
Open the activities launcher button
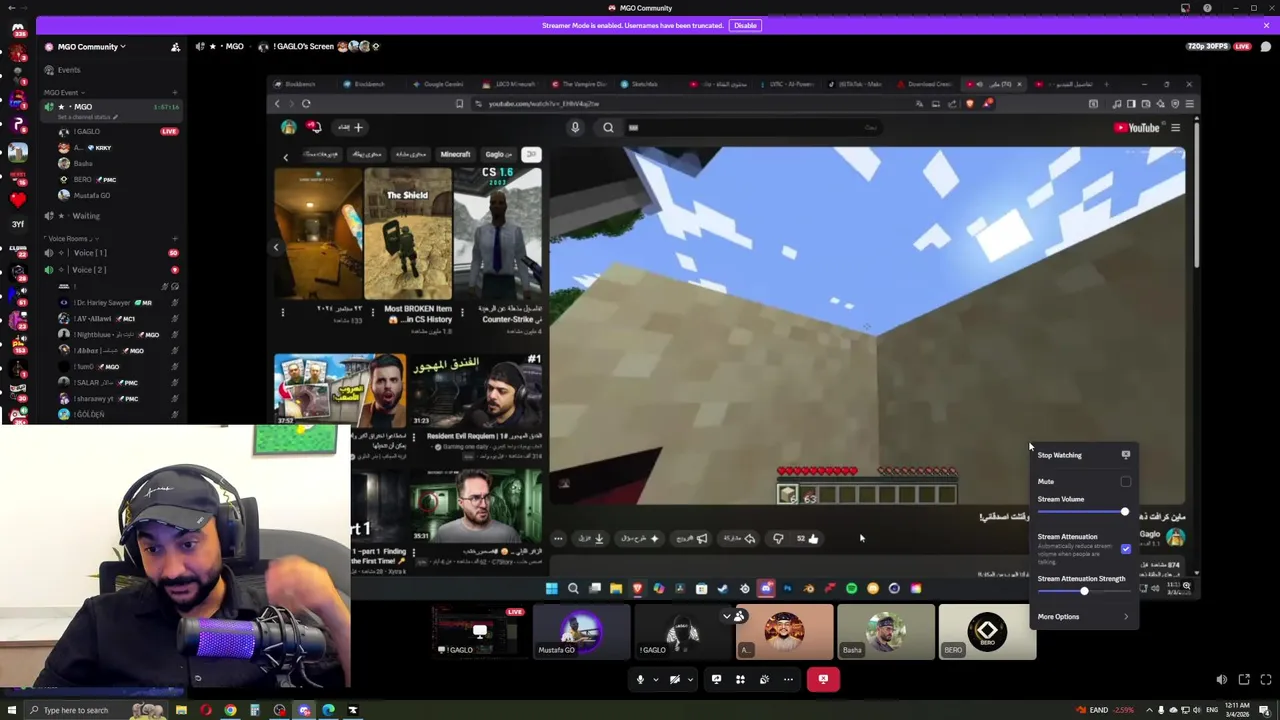pyautogui.click(x=740, y=680)
